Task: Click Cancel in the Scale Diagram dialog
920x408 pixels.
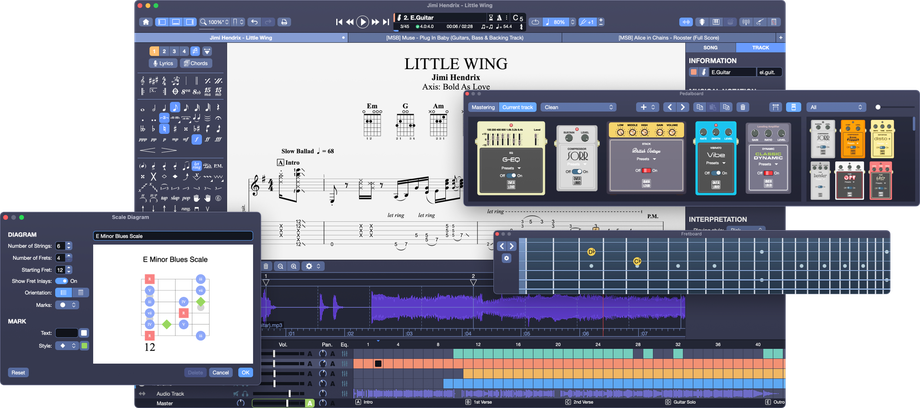Action: pos(221,372)
